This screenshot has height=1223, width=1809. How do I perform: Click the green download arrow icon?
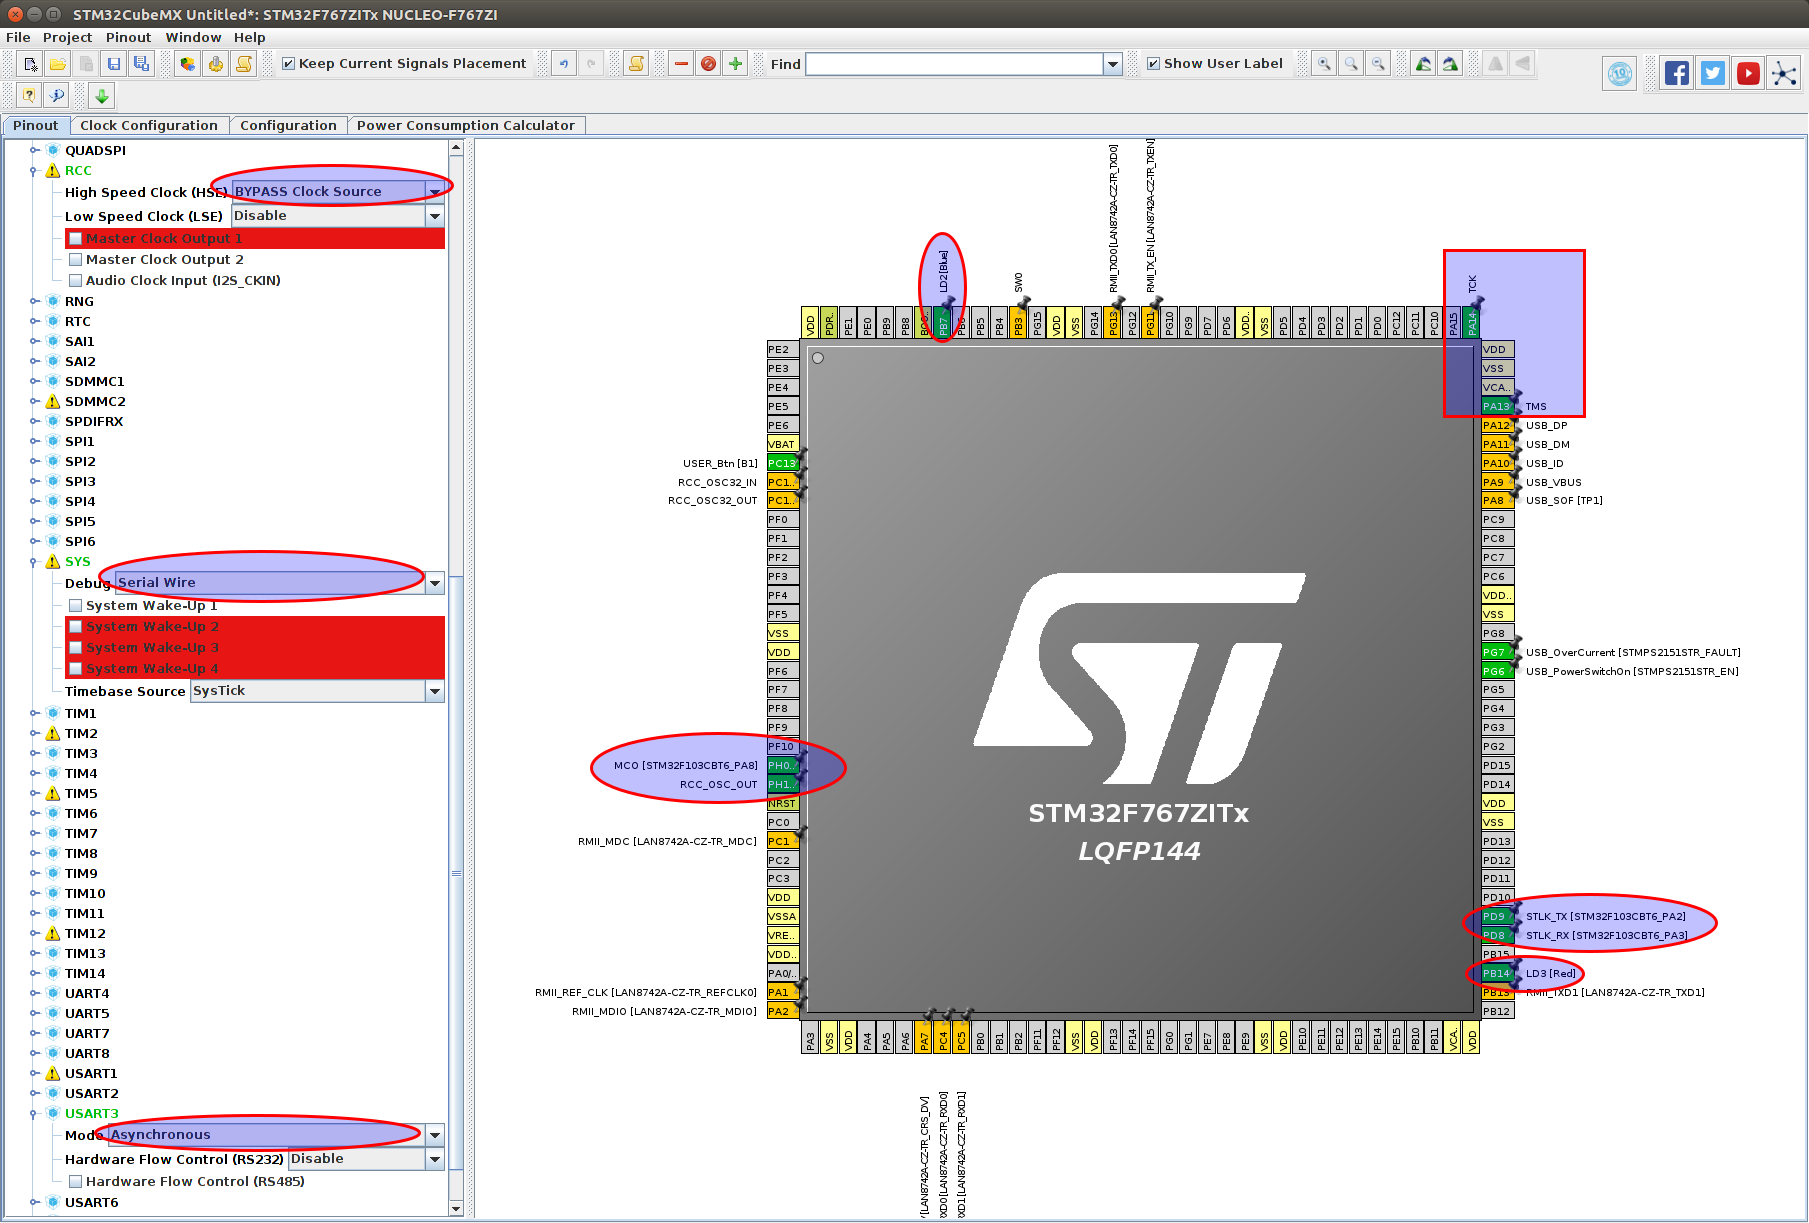tap(100, 95)
